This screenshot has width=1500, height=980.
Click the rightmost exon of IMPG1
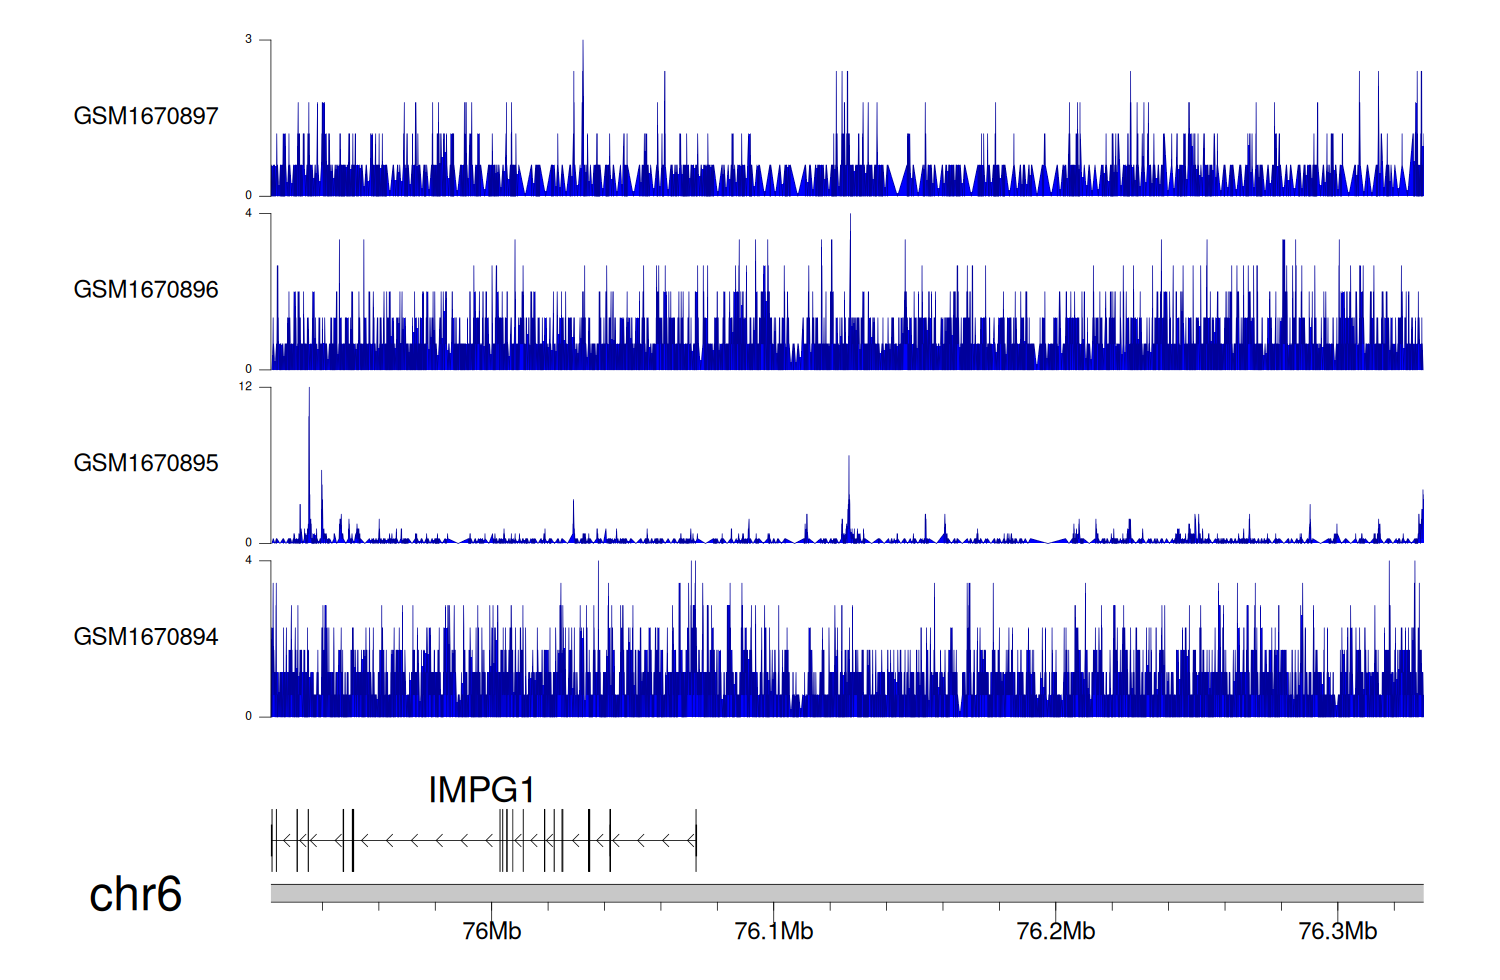pos(696,840)
